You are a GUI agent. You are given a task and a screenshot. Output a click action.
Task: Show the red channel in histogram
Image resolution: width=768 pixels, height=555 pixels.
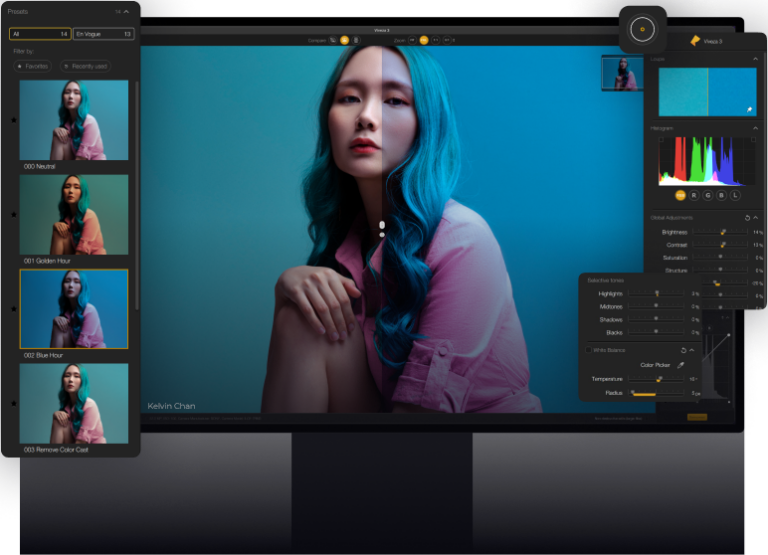[694, 196]
